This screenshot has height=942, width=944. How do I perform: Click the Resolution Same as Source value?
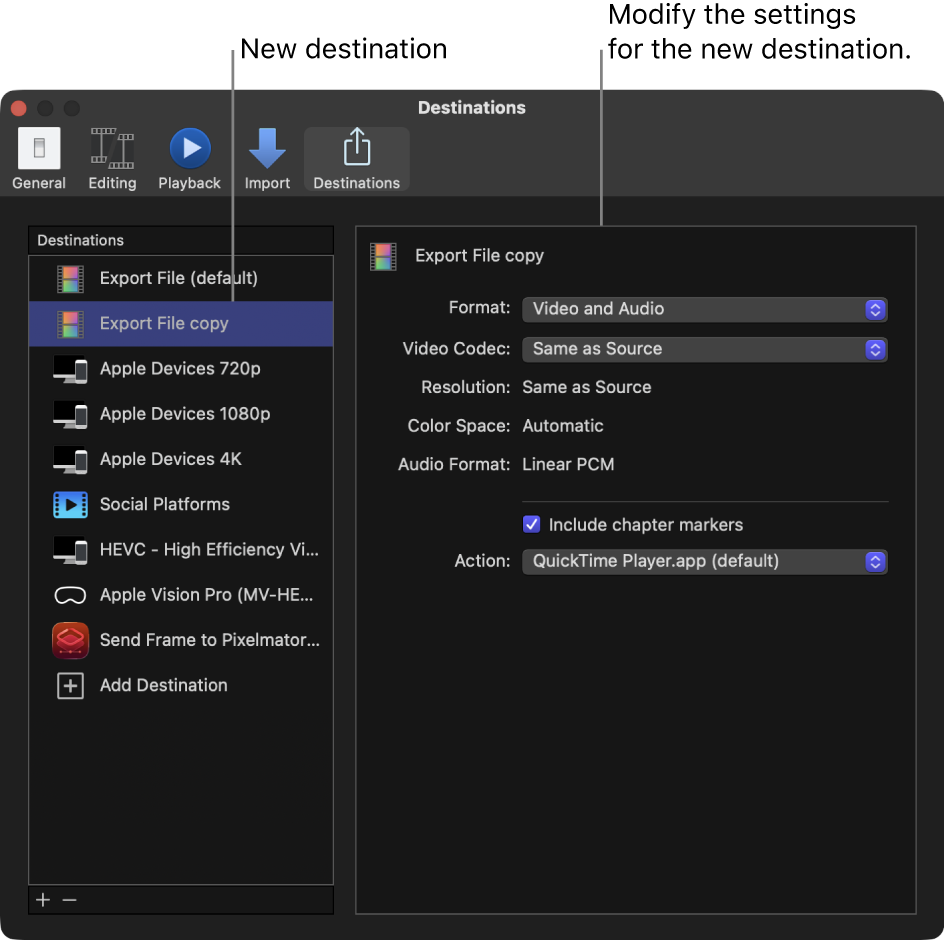tap(586, 387)
